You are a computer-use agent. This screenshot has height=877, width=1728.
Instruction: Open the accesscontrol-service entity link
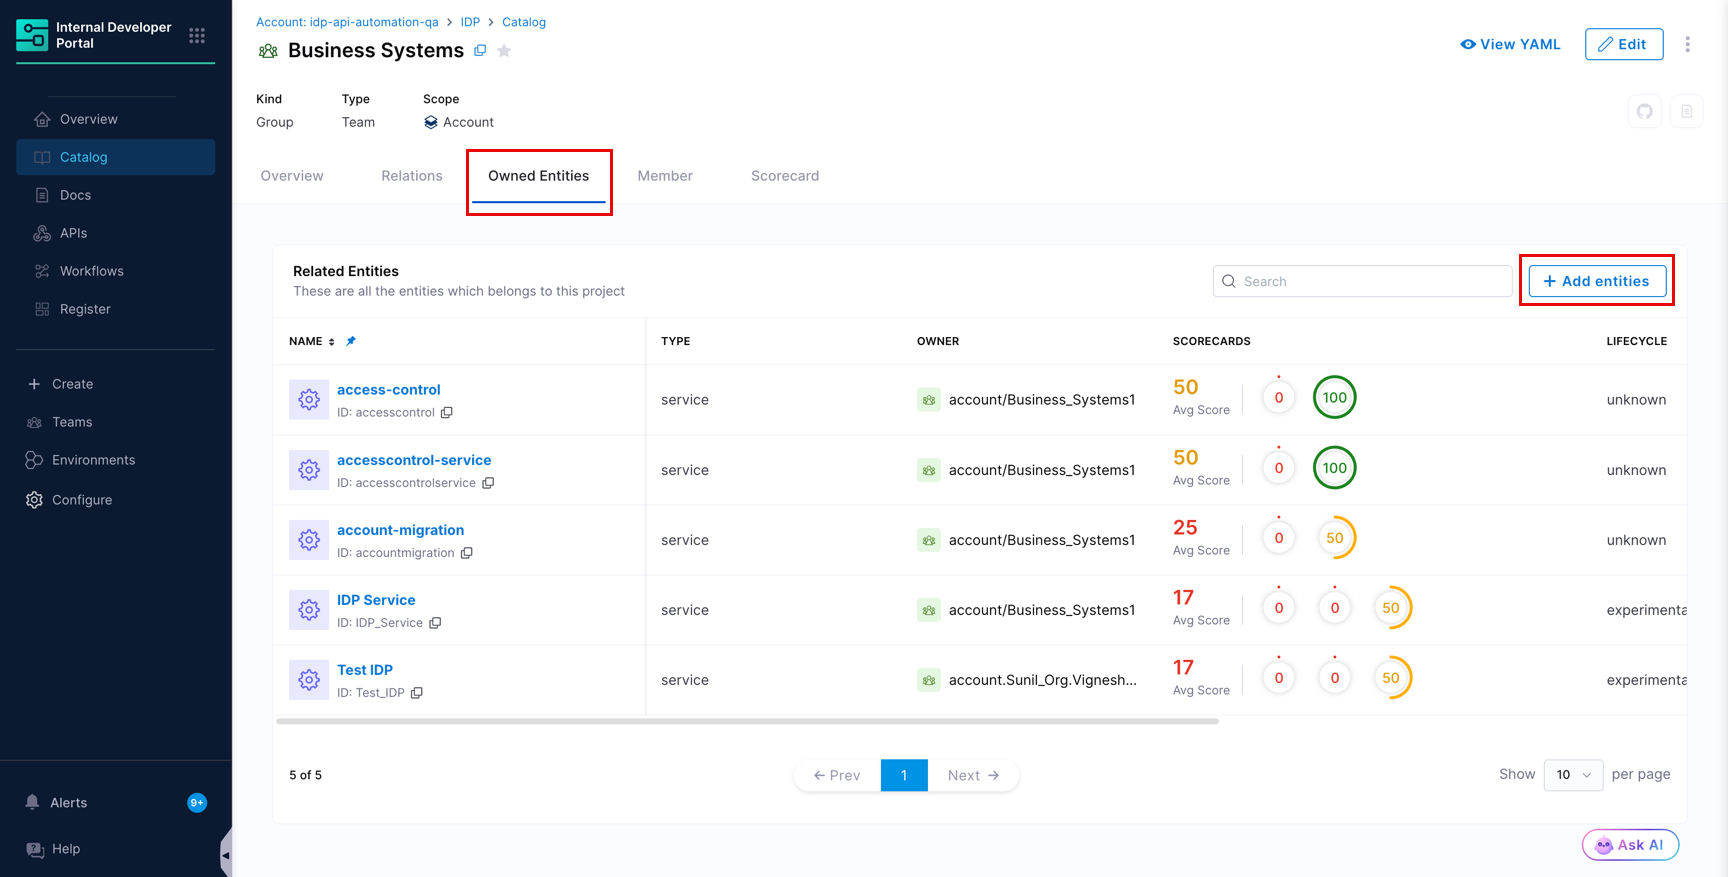pyautogui.click(x=414, y=460)
